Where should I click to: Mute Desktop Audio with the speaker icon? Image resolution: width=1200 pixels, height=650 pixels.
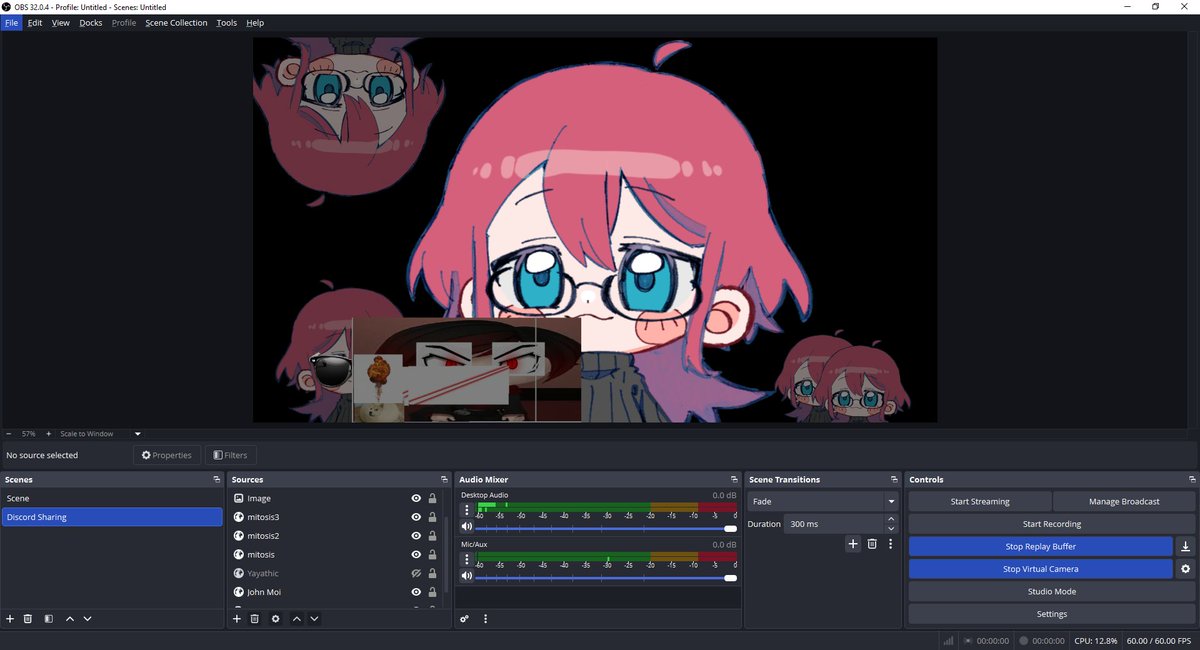tap(466, 527)
